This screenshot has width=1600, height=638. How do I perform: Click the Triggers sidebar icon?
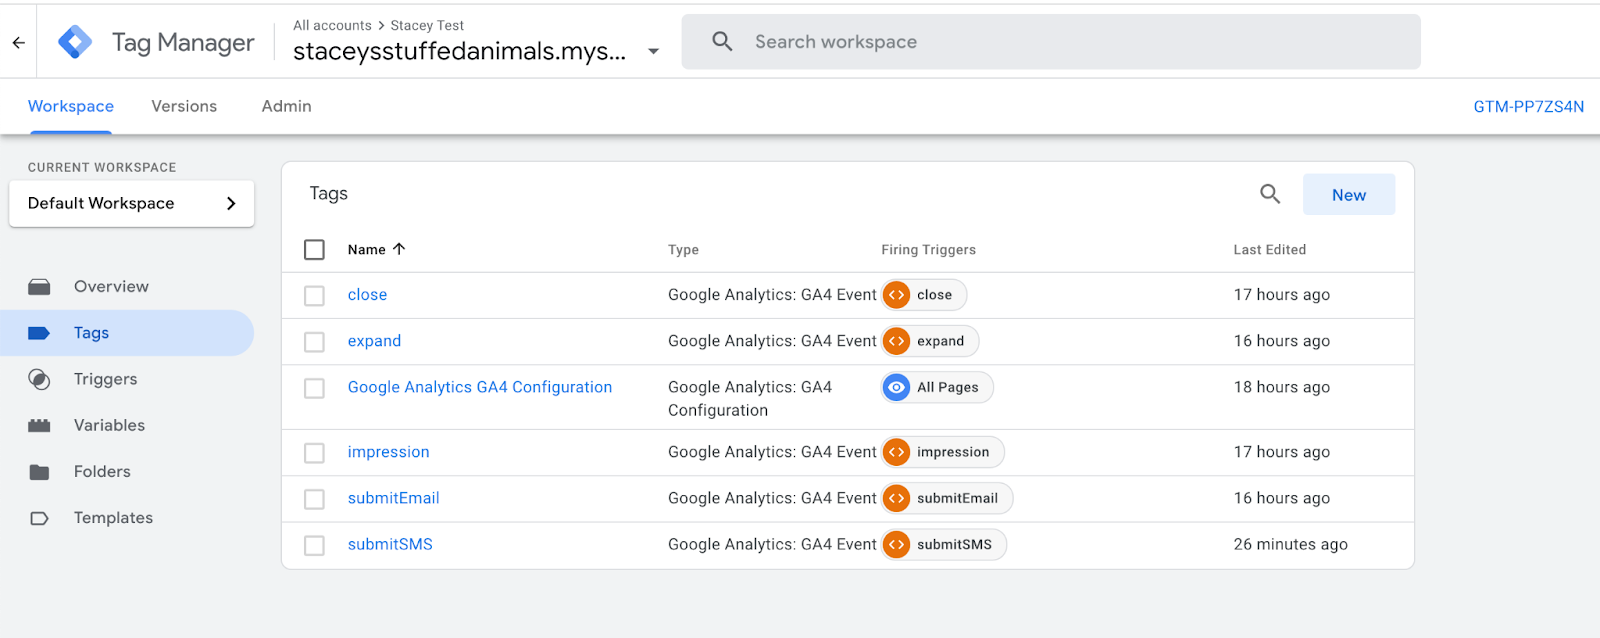(x=39, y=379)
